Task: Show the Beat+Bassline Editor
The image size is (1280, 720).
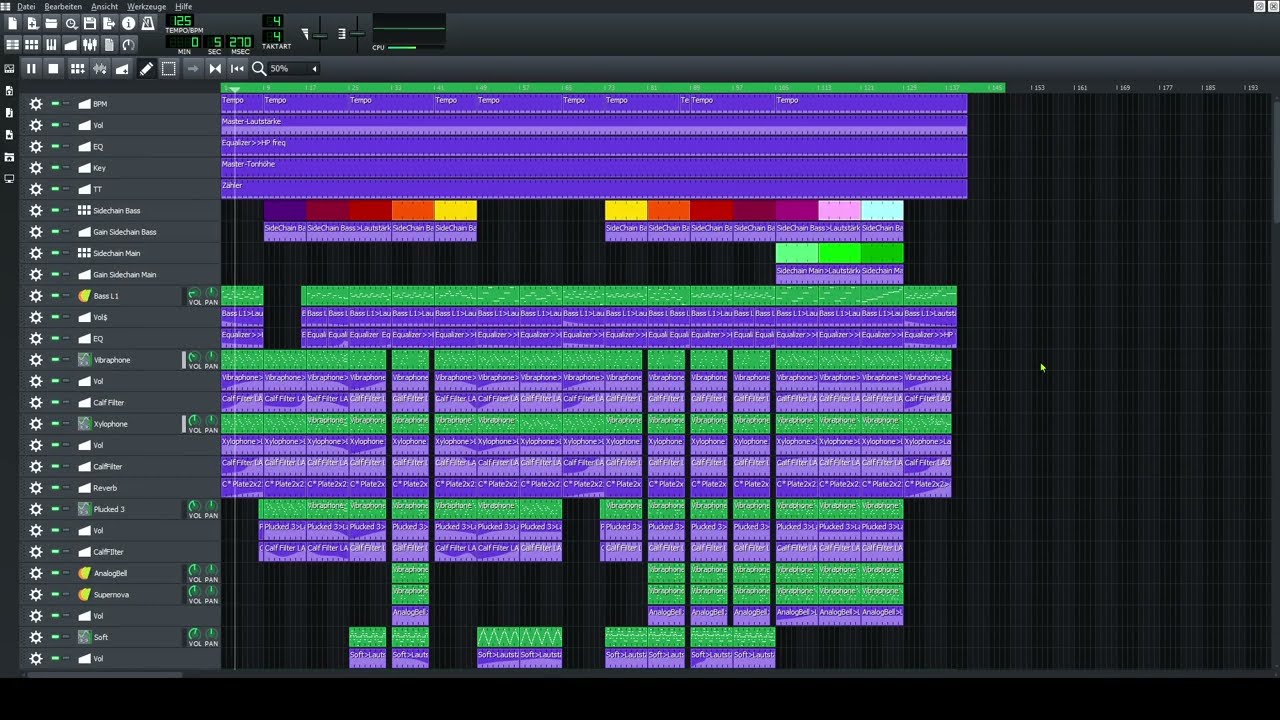Action: 32,44
